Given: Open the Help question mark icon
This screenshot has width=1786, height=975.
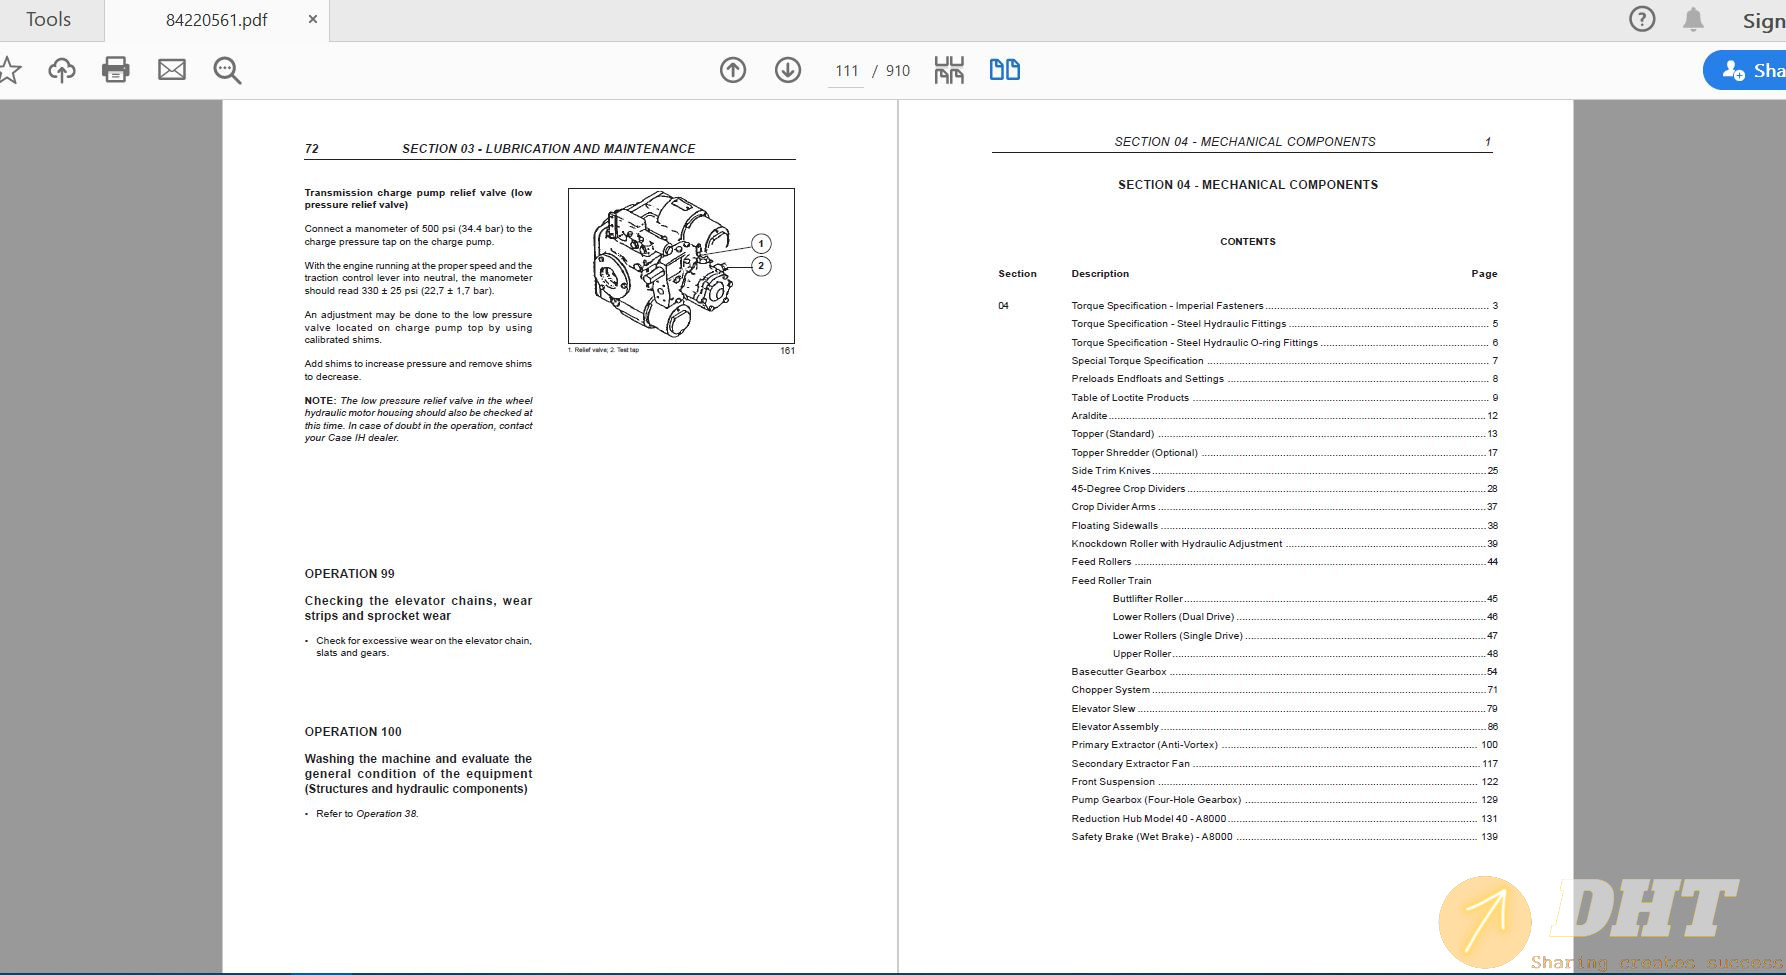Looking at the screenshot, I should (1641, 19).
